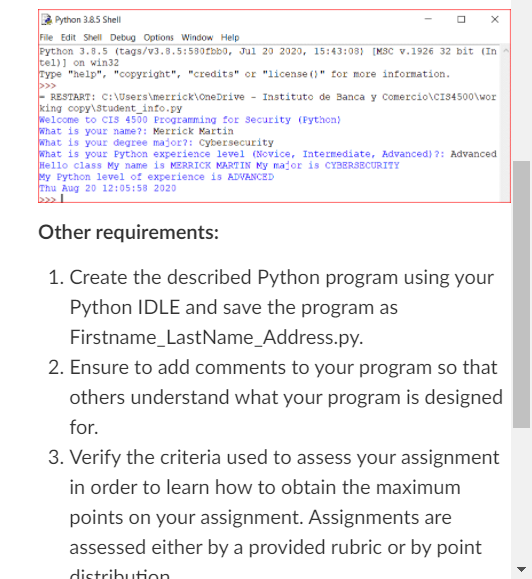This screenshot has height=579, width=532.
Task: Open the Debug menu
Action: click(x=123, y=37)
